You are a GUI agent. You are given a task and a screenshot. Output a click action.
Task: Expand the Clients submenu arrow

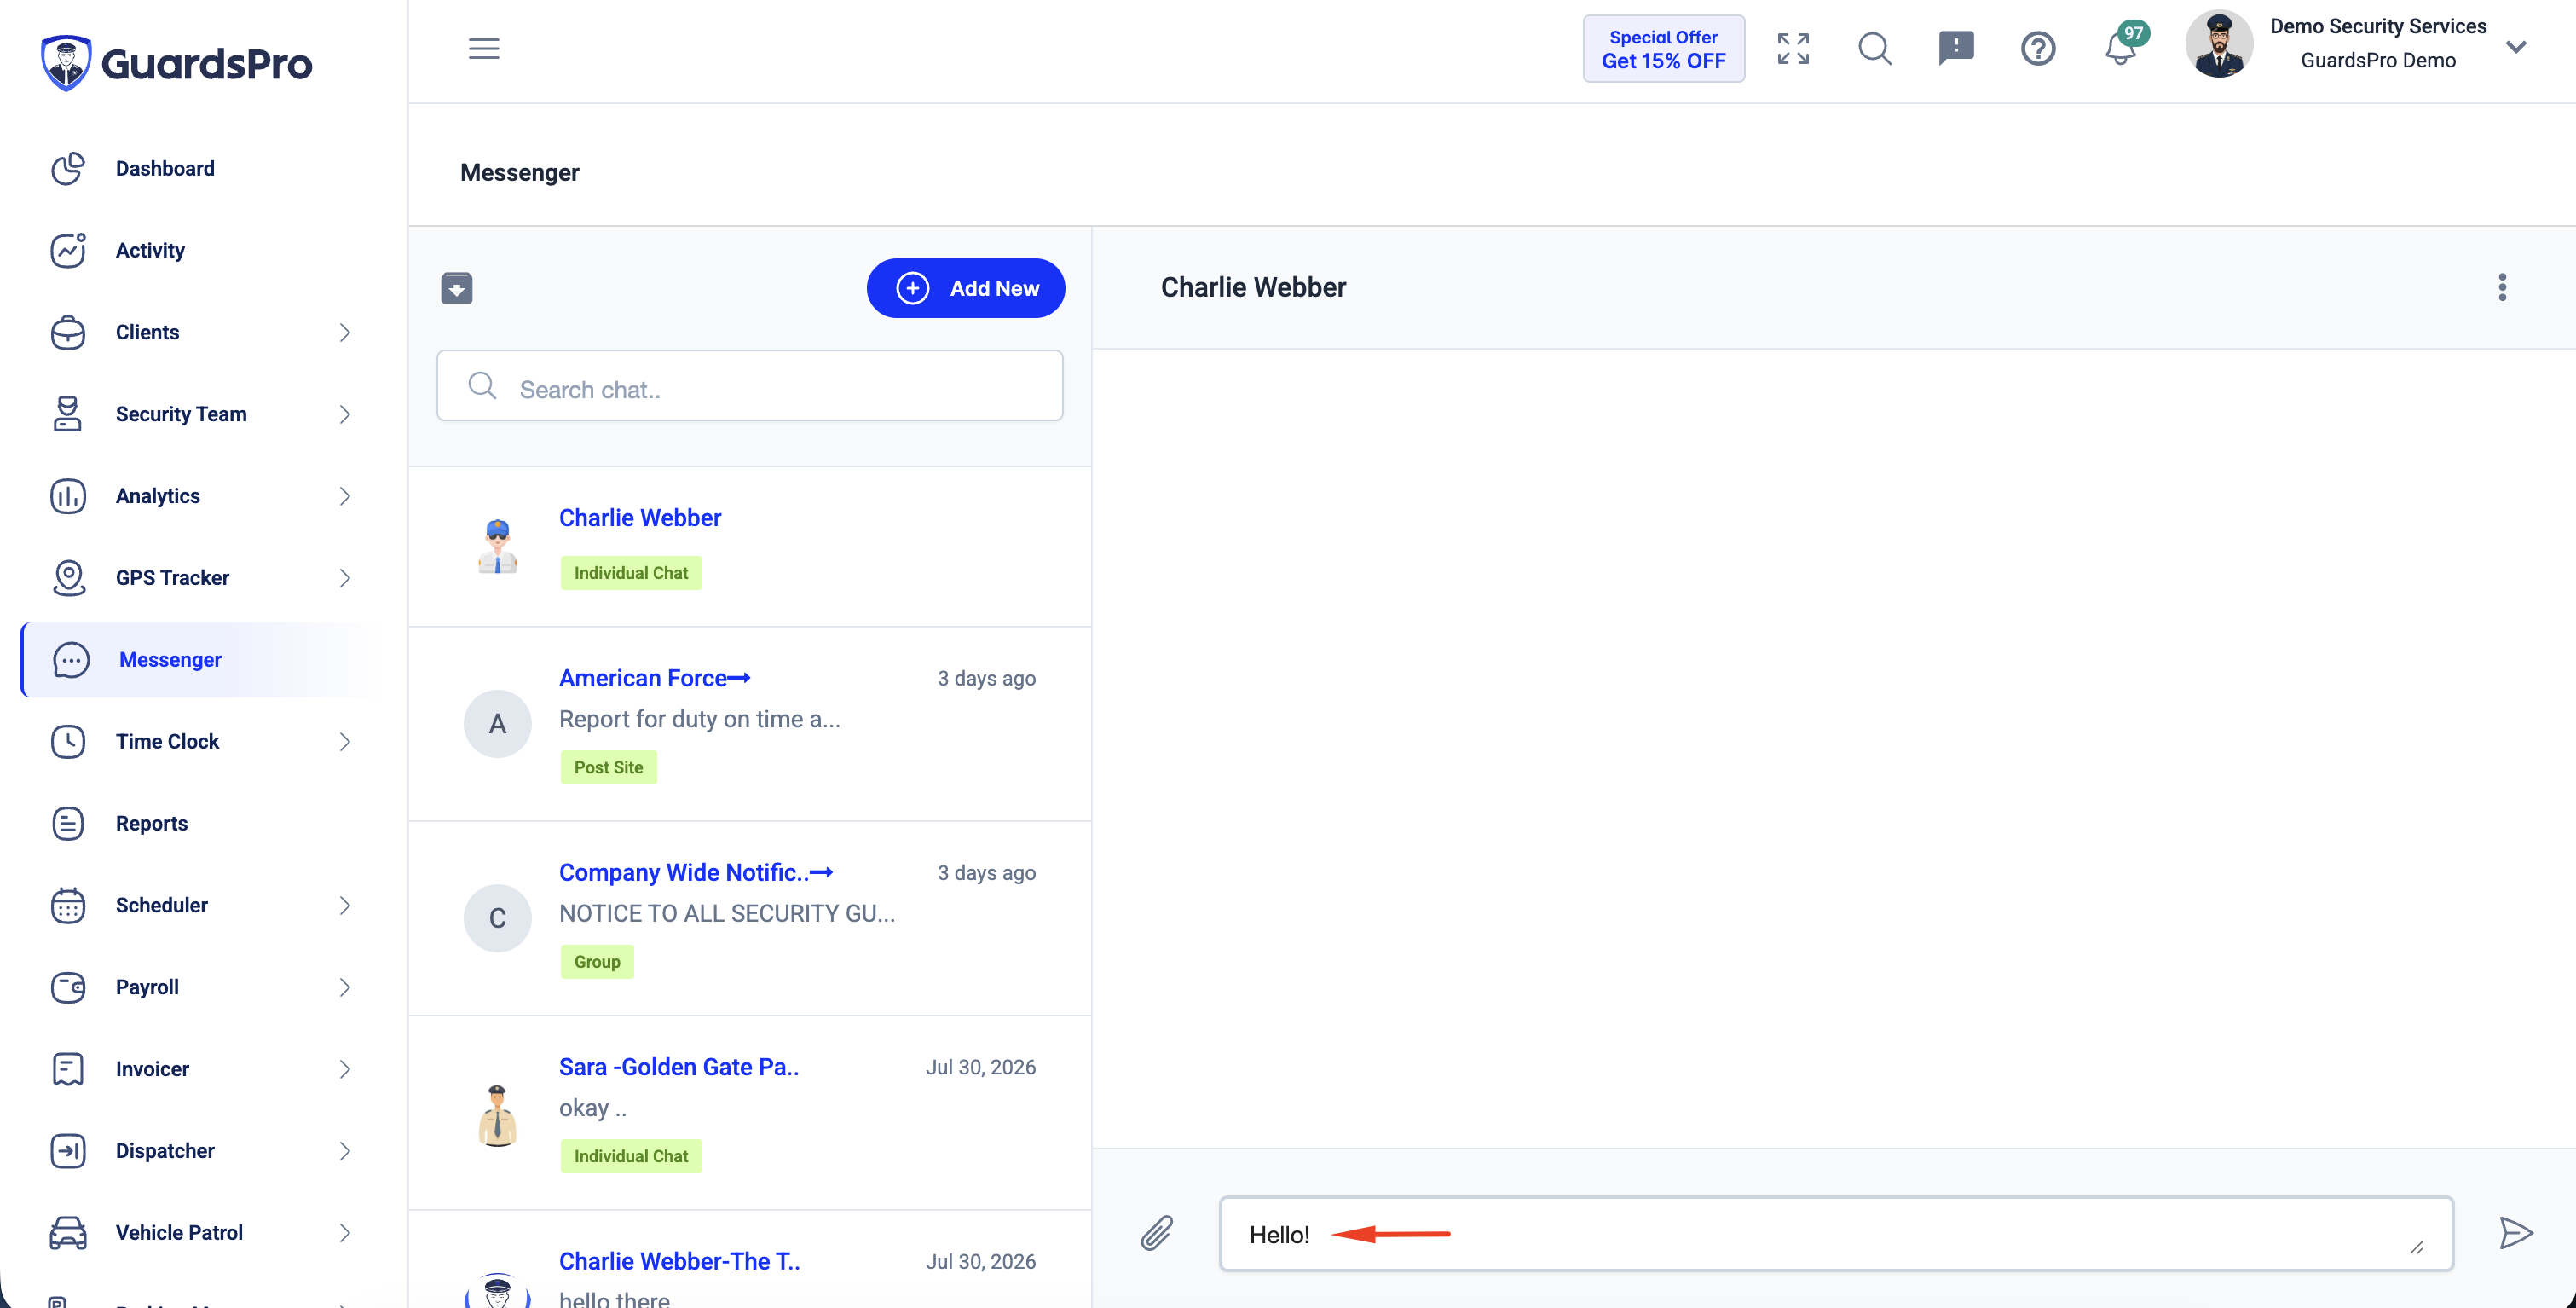pos(345,332)
